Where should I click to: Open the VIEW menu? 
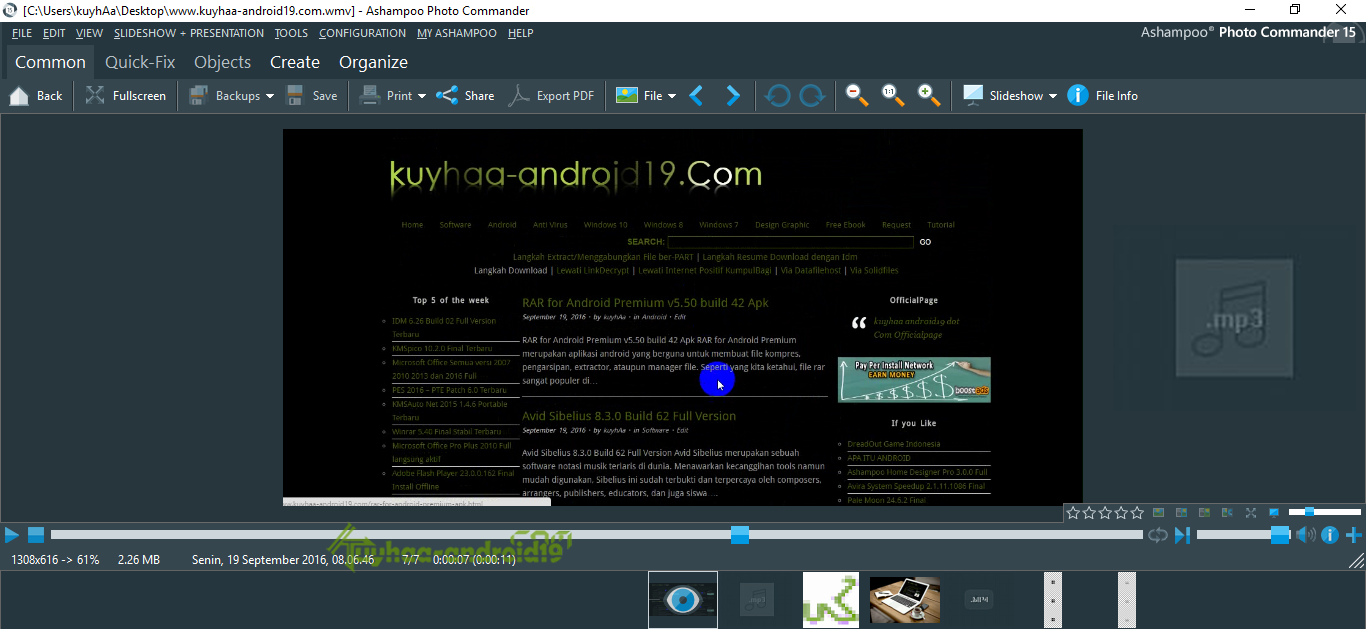[x=89, y=33]
